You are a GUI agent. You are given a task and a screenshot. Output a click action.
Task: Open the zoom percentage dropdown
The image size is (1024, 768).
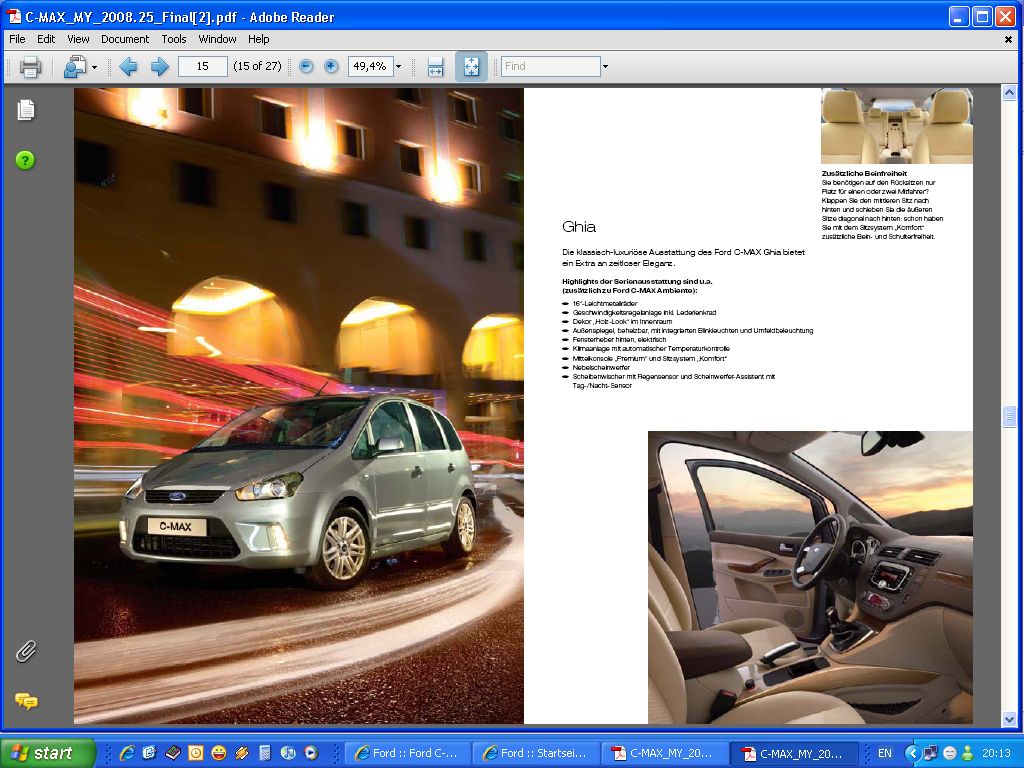pyautogui.click(x=398, y=67)
